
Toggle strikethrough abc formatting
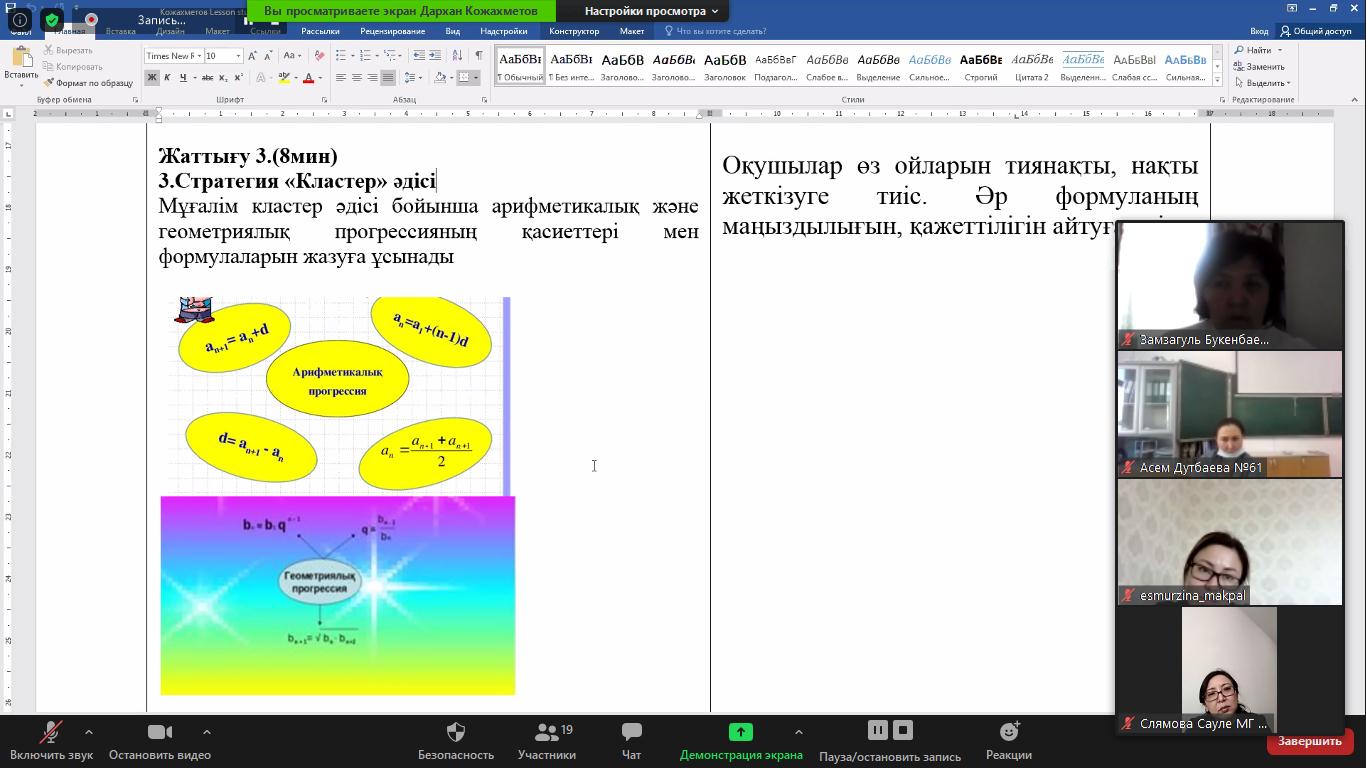pos(207,77)
